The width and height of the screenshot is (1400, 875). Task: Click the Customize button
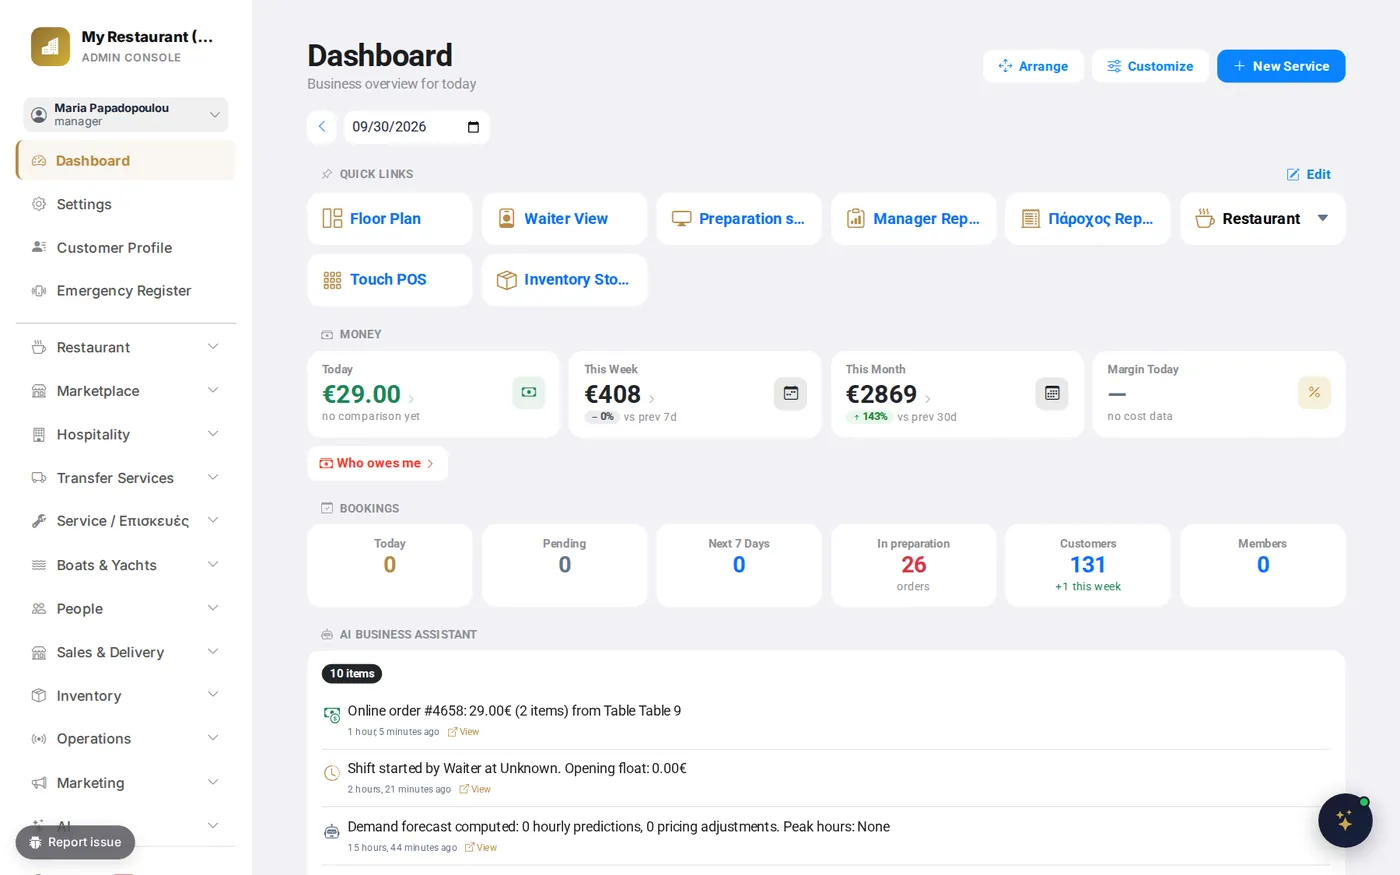pos(1150,66)
